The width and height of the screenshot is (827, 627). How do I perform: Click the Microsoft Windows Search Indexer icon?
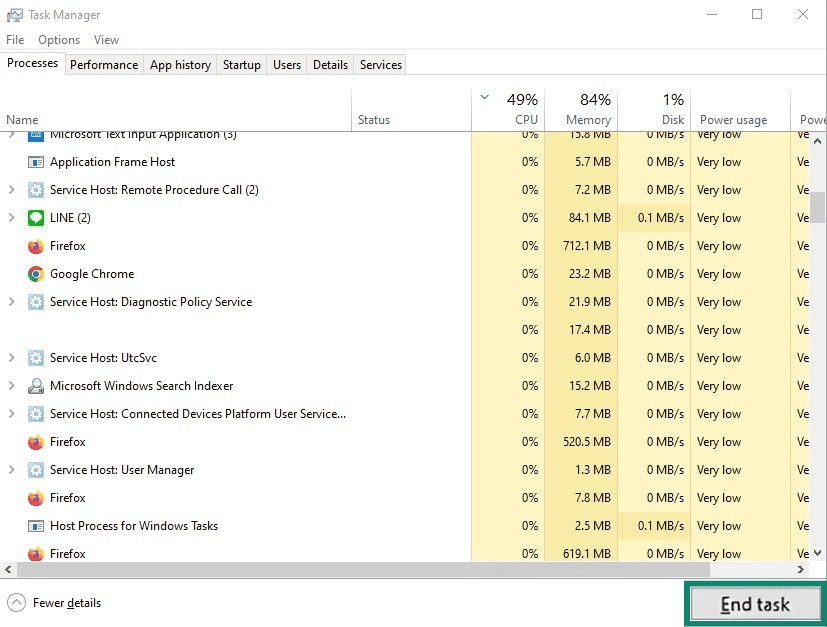(x=36, y=386)
